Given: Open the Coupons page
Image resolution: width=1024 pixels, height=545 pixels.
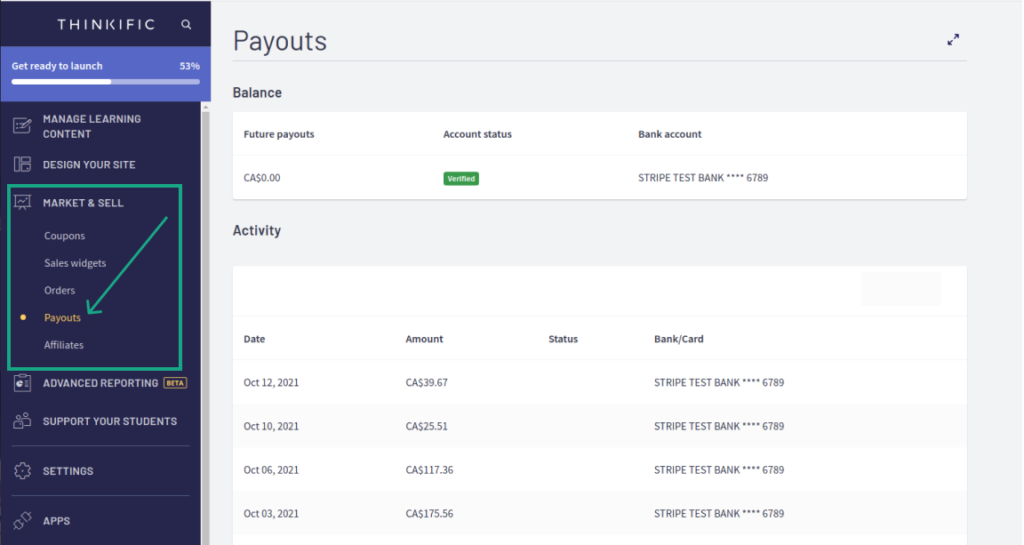Looking at the screenshot, I should tap(64, 236).
